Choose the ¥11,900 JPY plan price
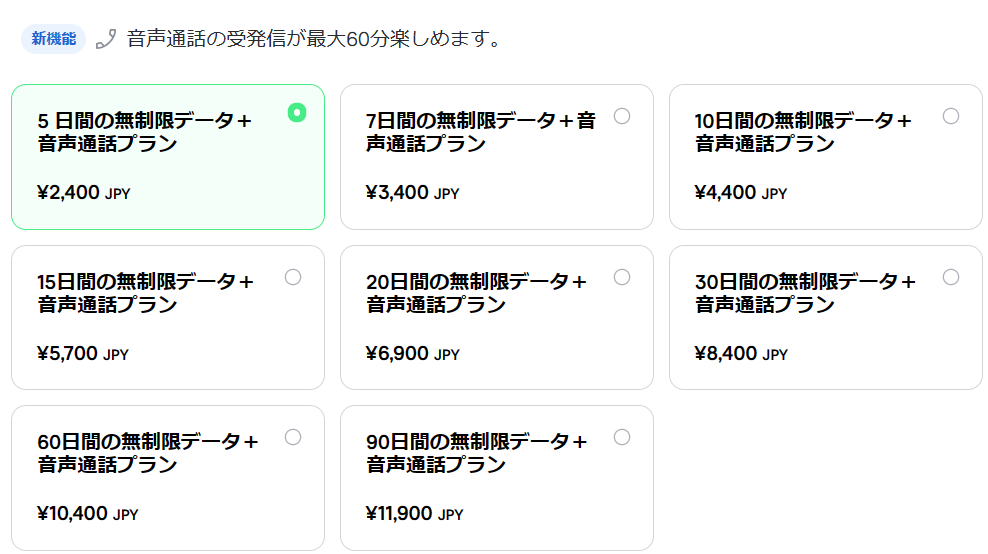This screenshot has width=988, height=554. tap(415, 514)
